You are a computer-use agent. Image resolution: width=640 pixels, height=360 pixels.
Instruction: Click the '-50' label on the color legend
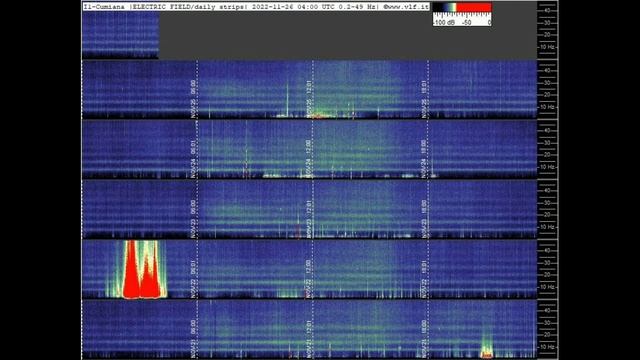[x=466, y=23]
